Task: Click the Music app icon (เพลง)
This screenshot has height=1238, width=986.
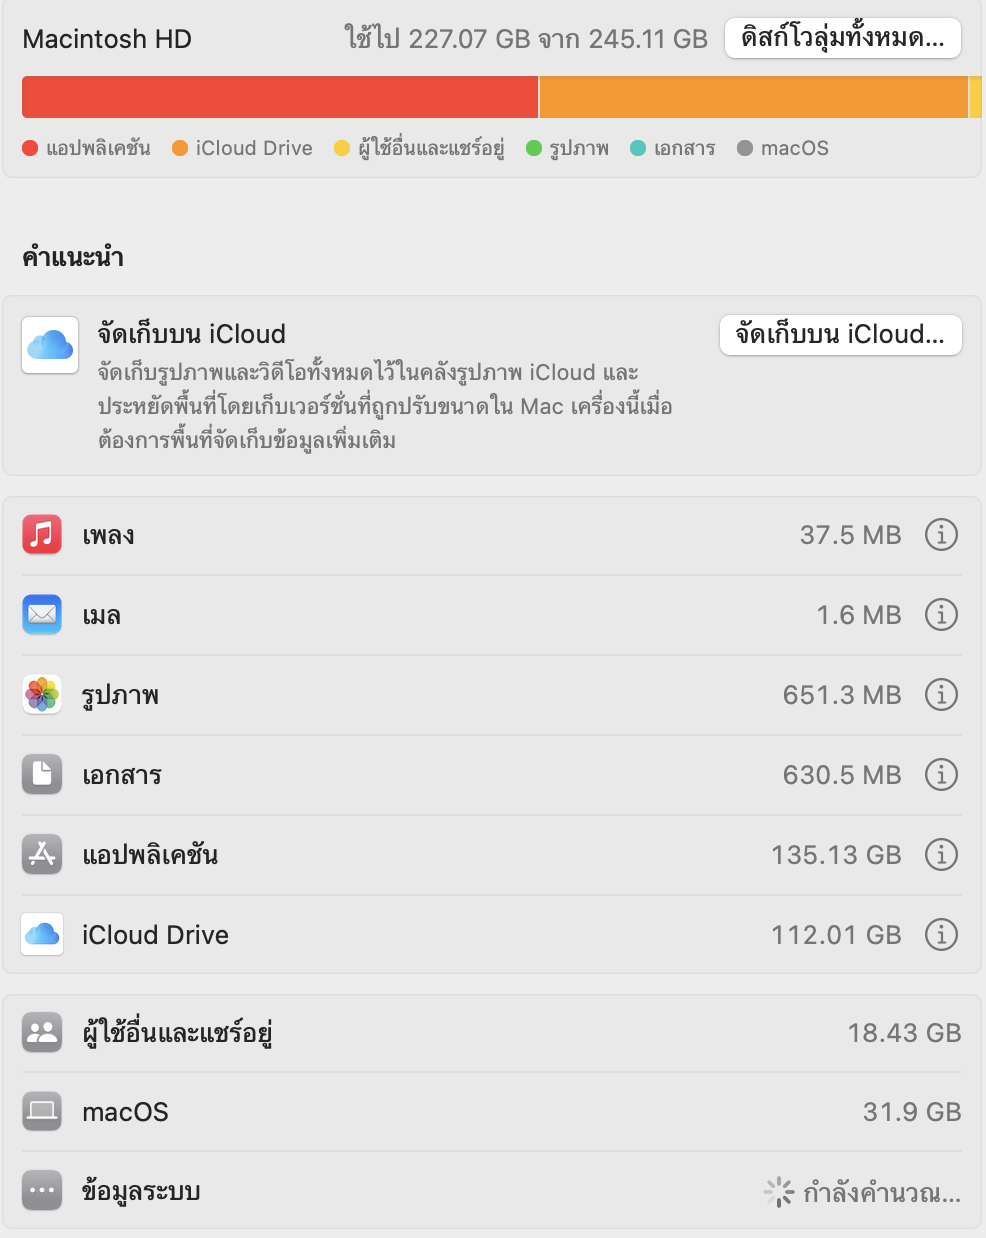Action: (x=42, y=535)
